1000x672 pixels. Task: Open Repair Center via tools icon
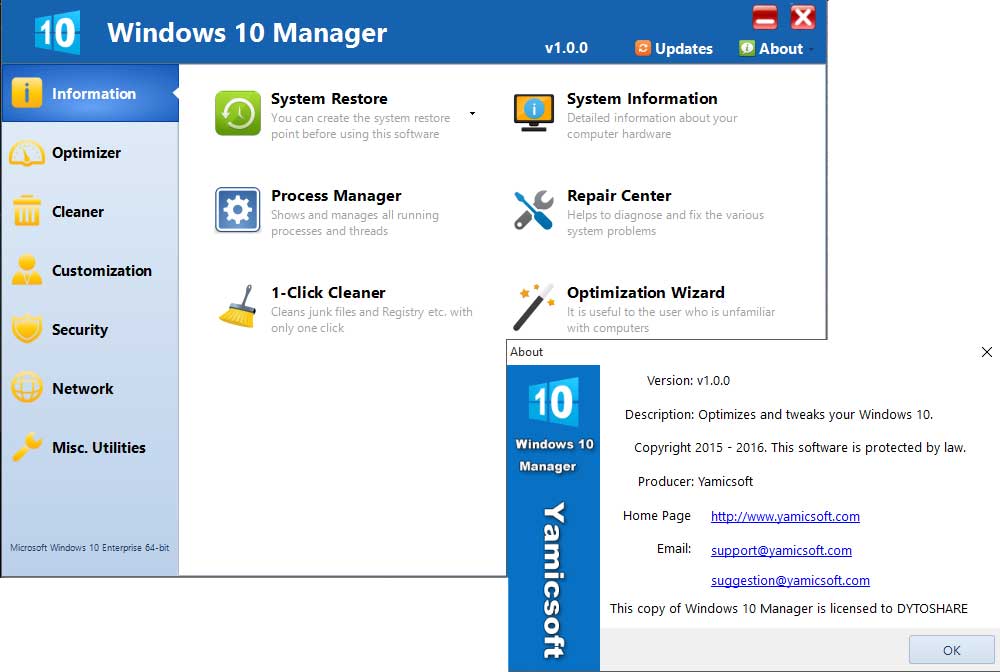[534, 210]
